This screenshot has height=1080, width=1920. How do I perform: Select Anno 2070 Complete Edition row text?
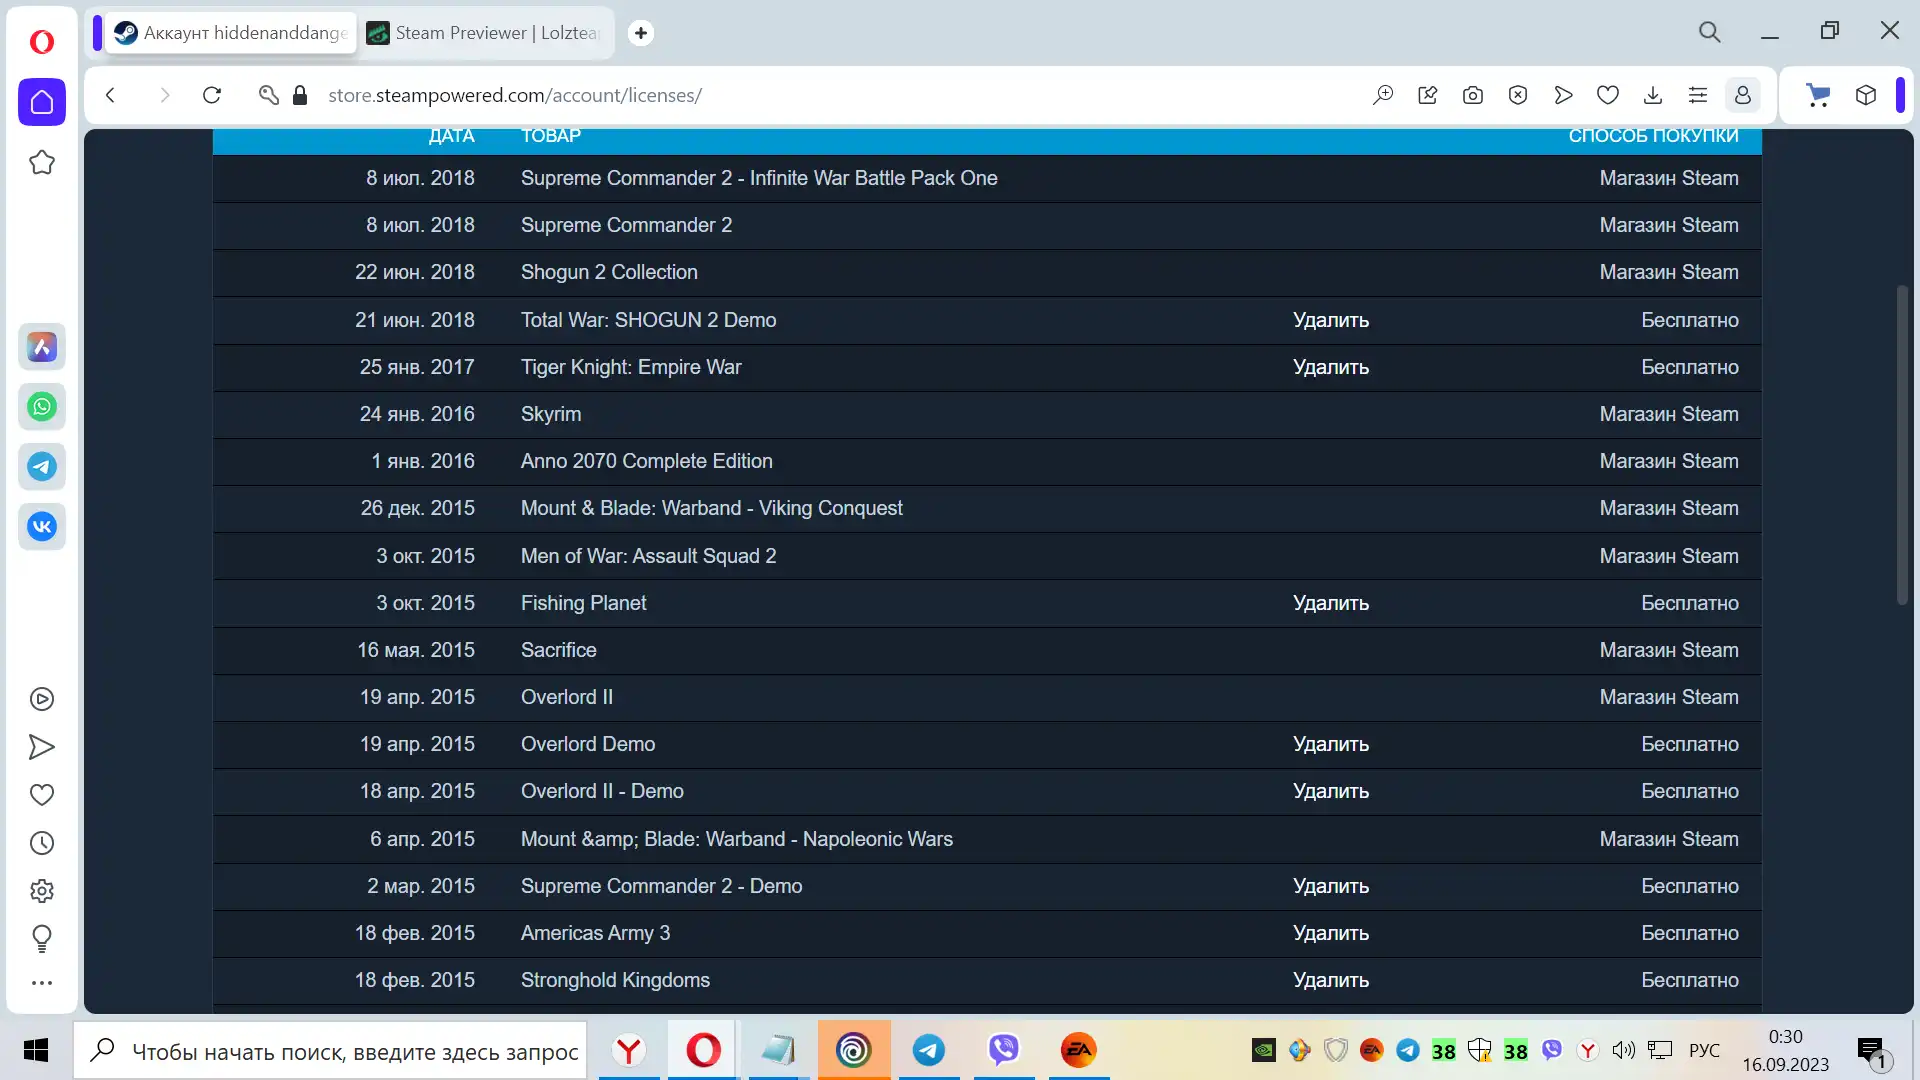pyautogui.click(x=647, y=461)
